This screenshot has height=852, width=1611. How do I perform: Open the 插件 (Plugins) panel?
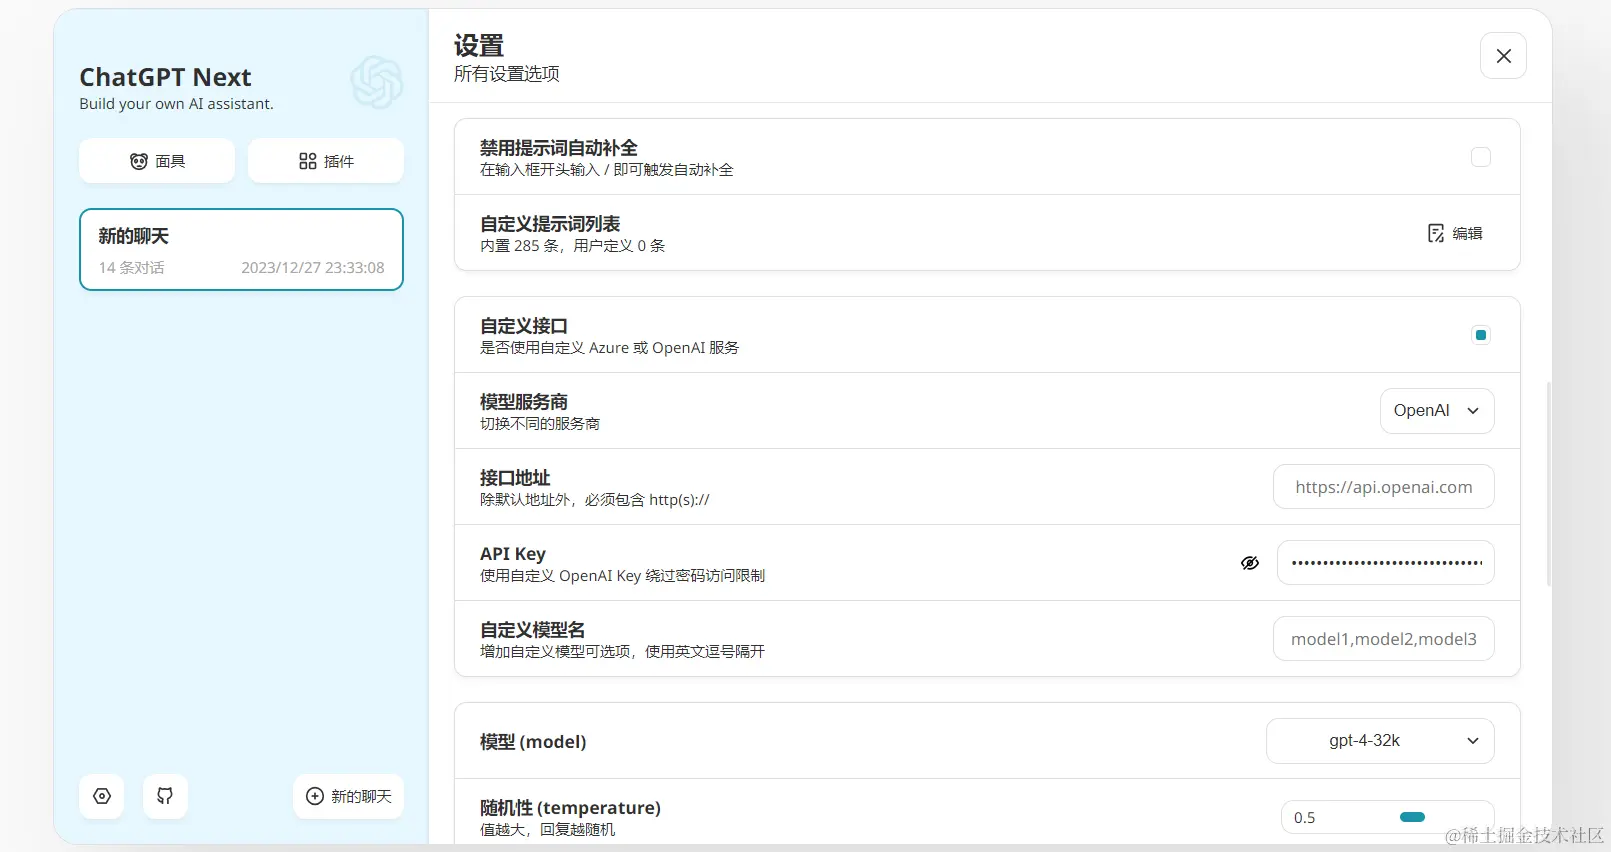326,161
